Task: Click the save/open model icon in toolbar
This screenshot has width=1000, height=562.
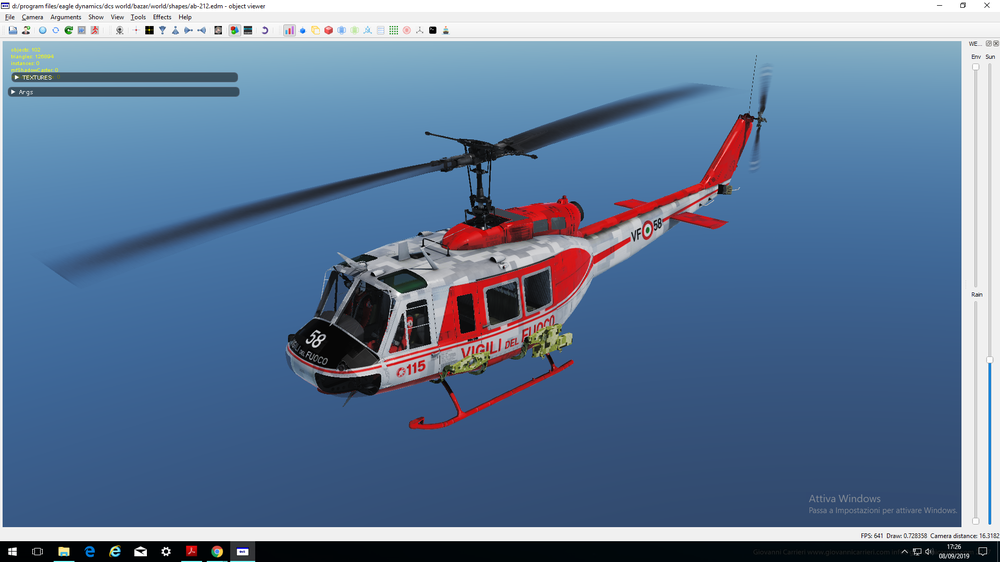Action: tap(13, 30)
